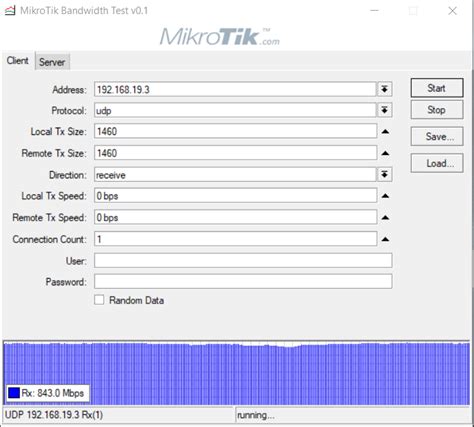Enable the Random Data checkbox
This screenshot has width=474, height=427.
(99, 300)
